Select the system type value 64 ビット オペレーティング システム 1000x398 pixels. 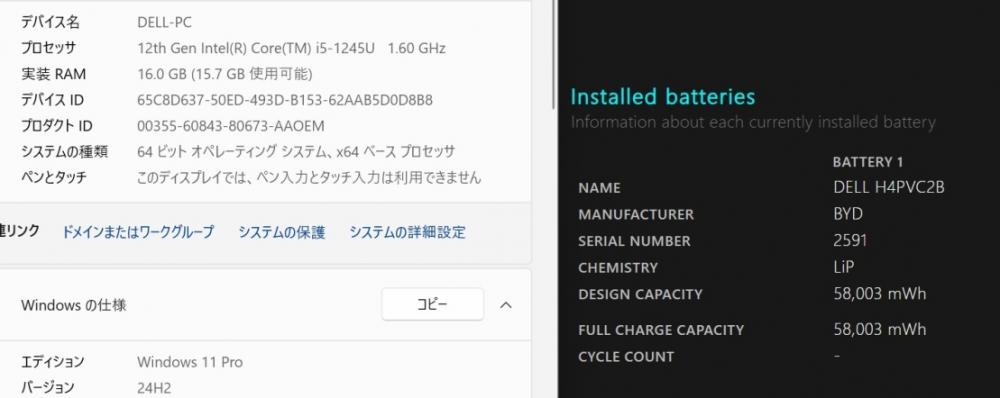[296, 152]
